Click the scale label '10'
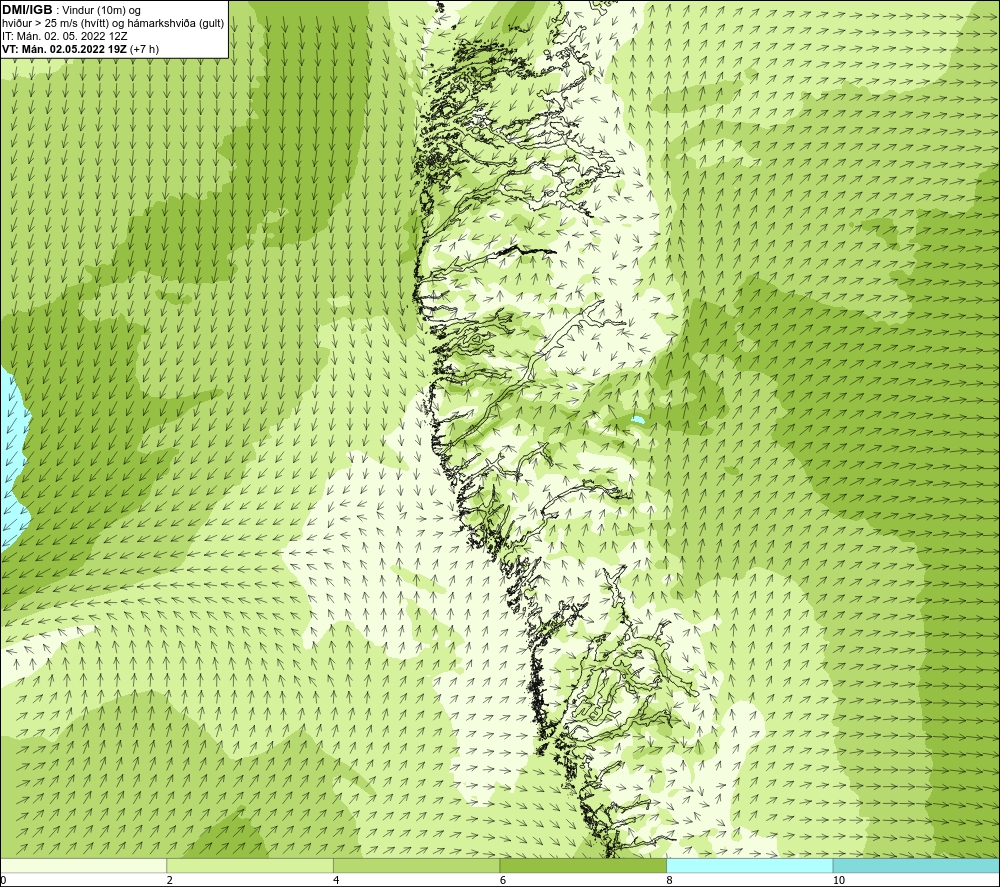This screenshot has height=887, width=1000. click(839, 880)
